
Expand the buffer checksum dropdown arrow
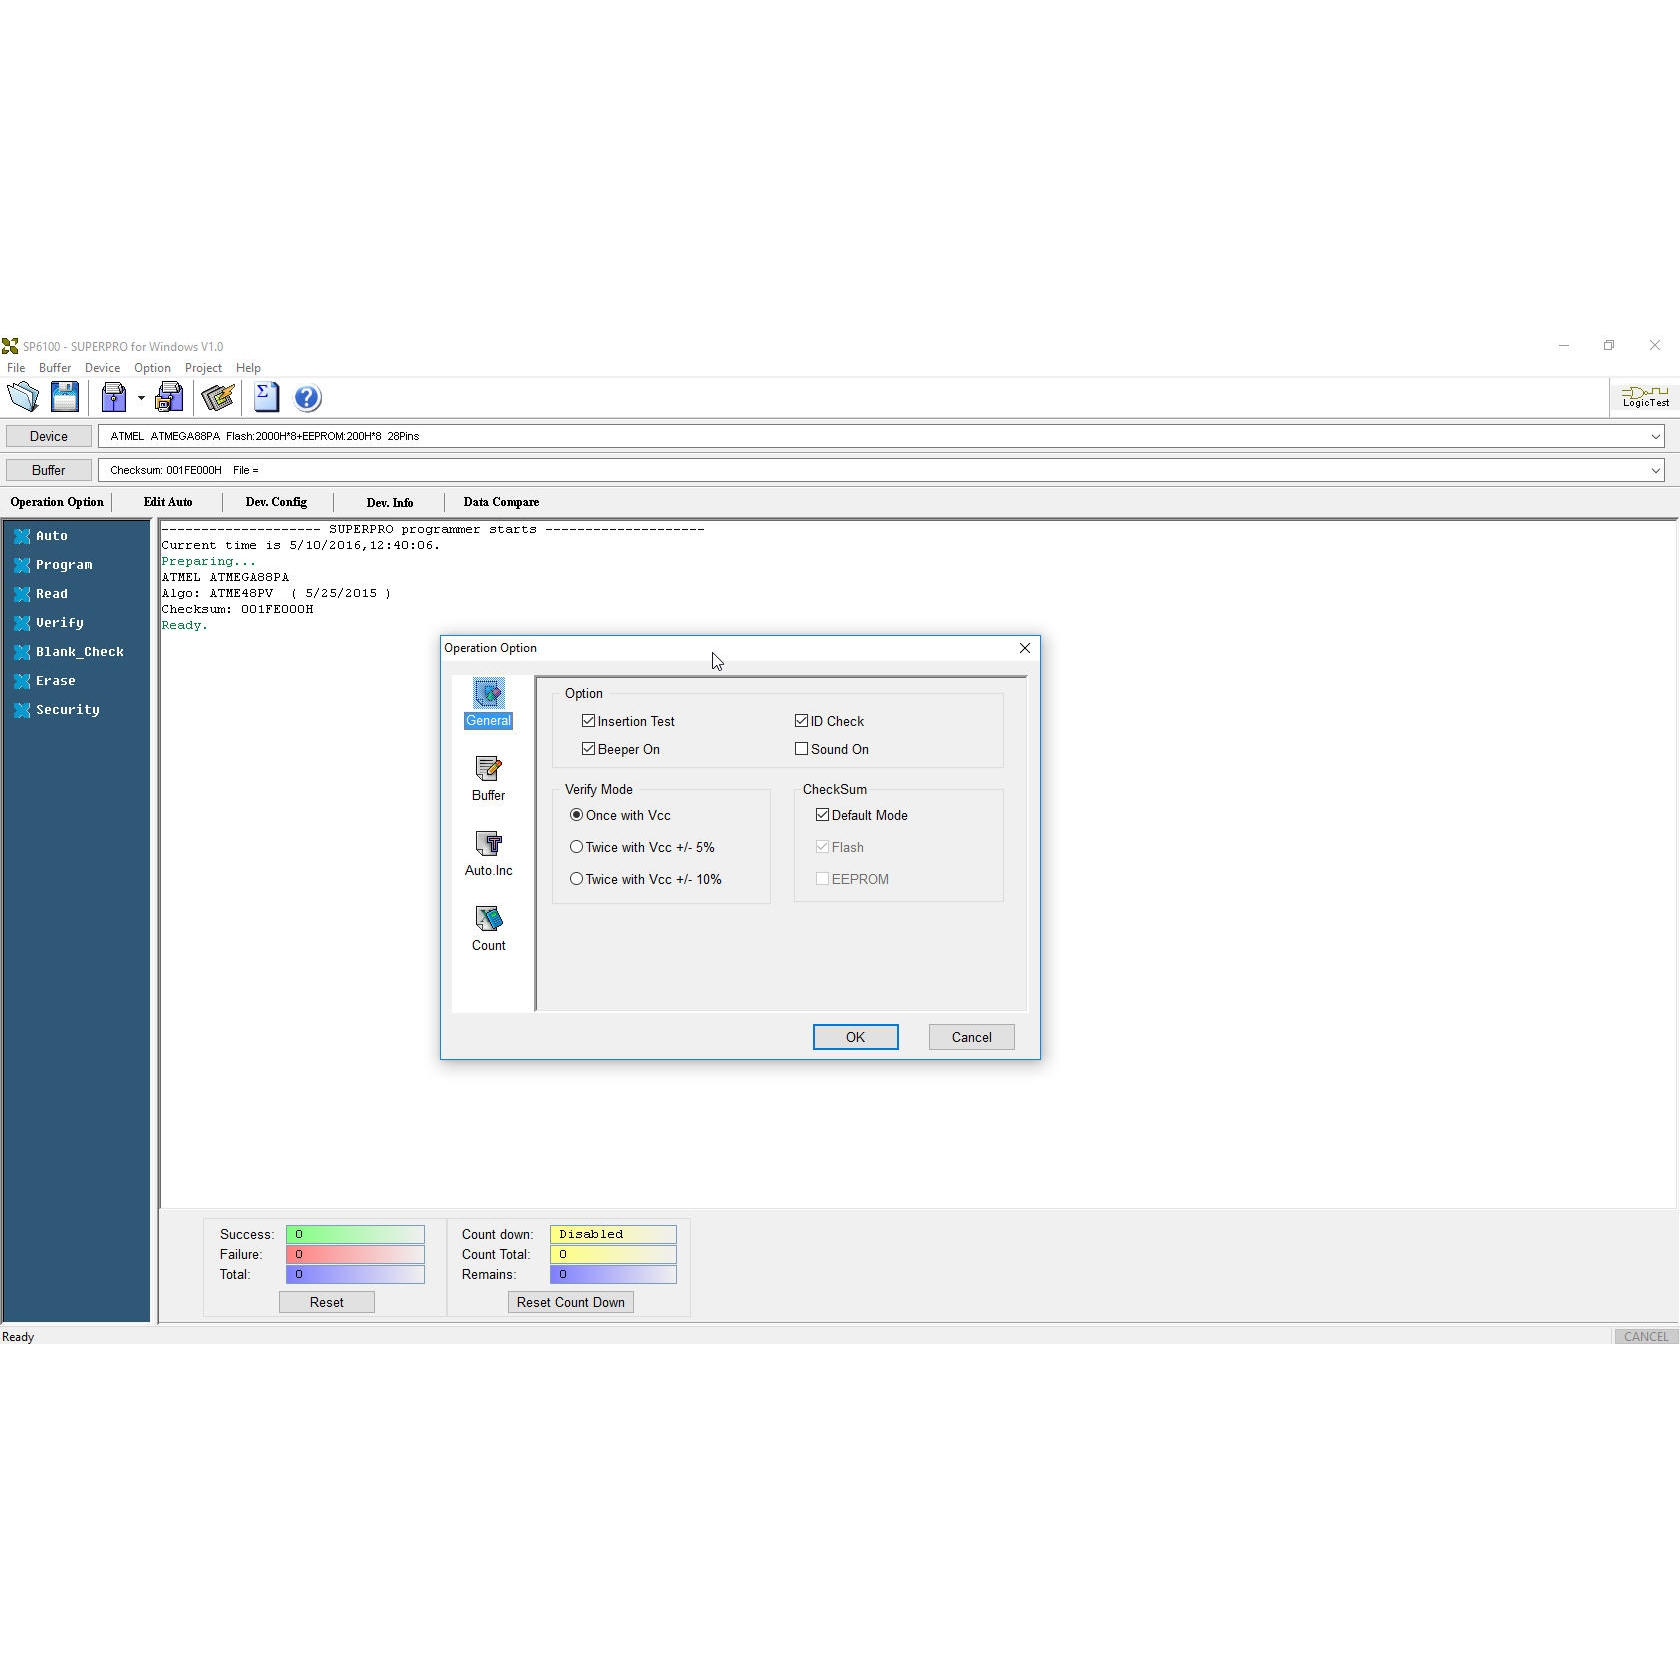click(x=1655, y=470)
